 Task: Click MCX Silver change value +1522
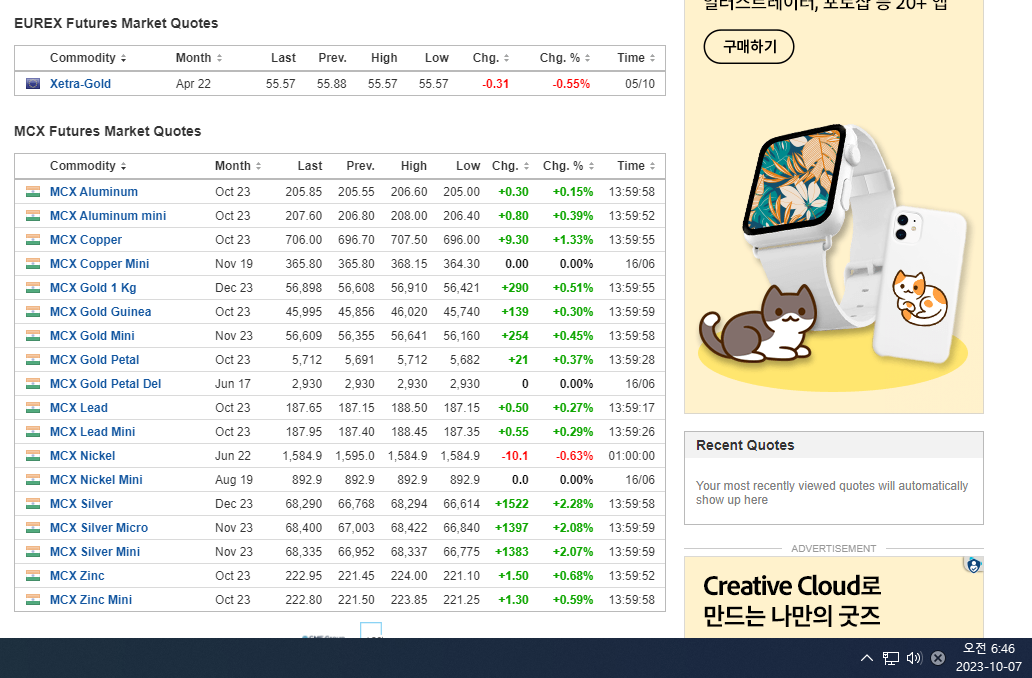coord(511,504)
